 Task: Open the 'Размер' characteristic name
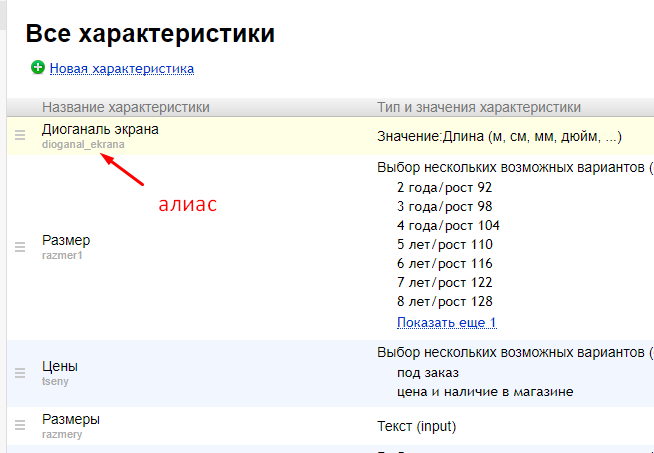point(66,241)
